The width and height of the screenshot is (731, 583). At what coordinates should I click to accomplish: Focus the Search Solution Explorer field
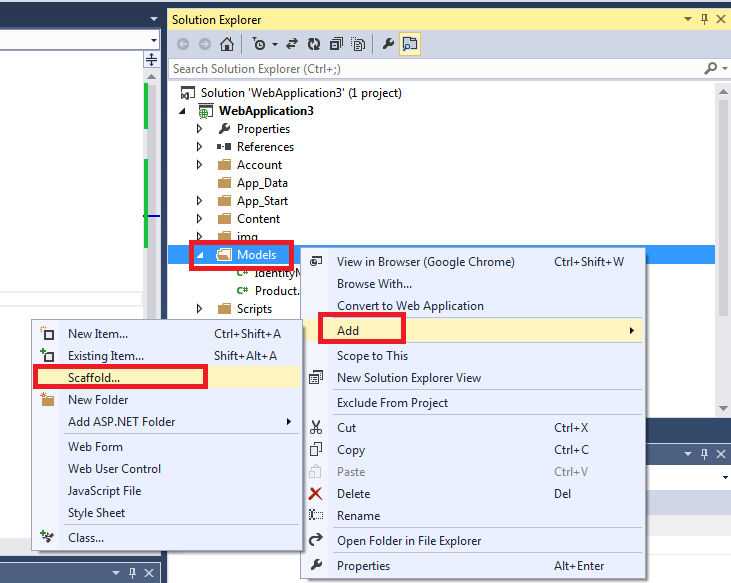[x=436, y=69]
